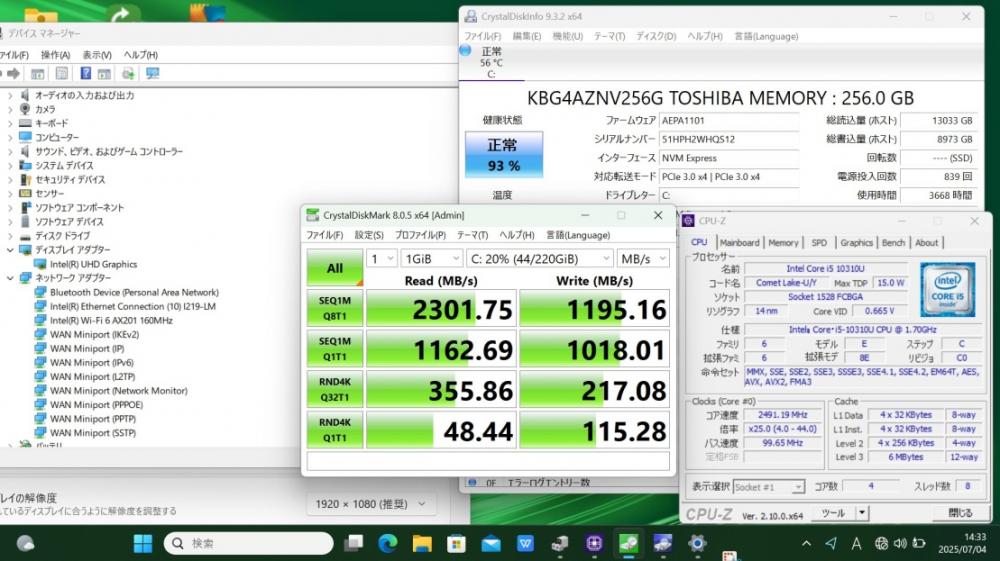Open Microsoft Store from taskbar
This screenshot has height=561, width=1000.
click(x=456, y=543)
